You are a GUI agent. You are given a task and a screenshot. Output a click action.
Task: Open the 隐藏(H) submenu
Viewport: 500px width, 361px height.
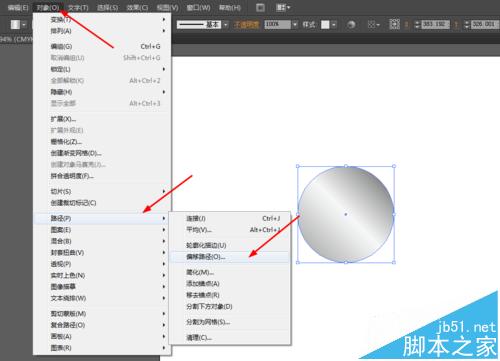click(102, 92)
